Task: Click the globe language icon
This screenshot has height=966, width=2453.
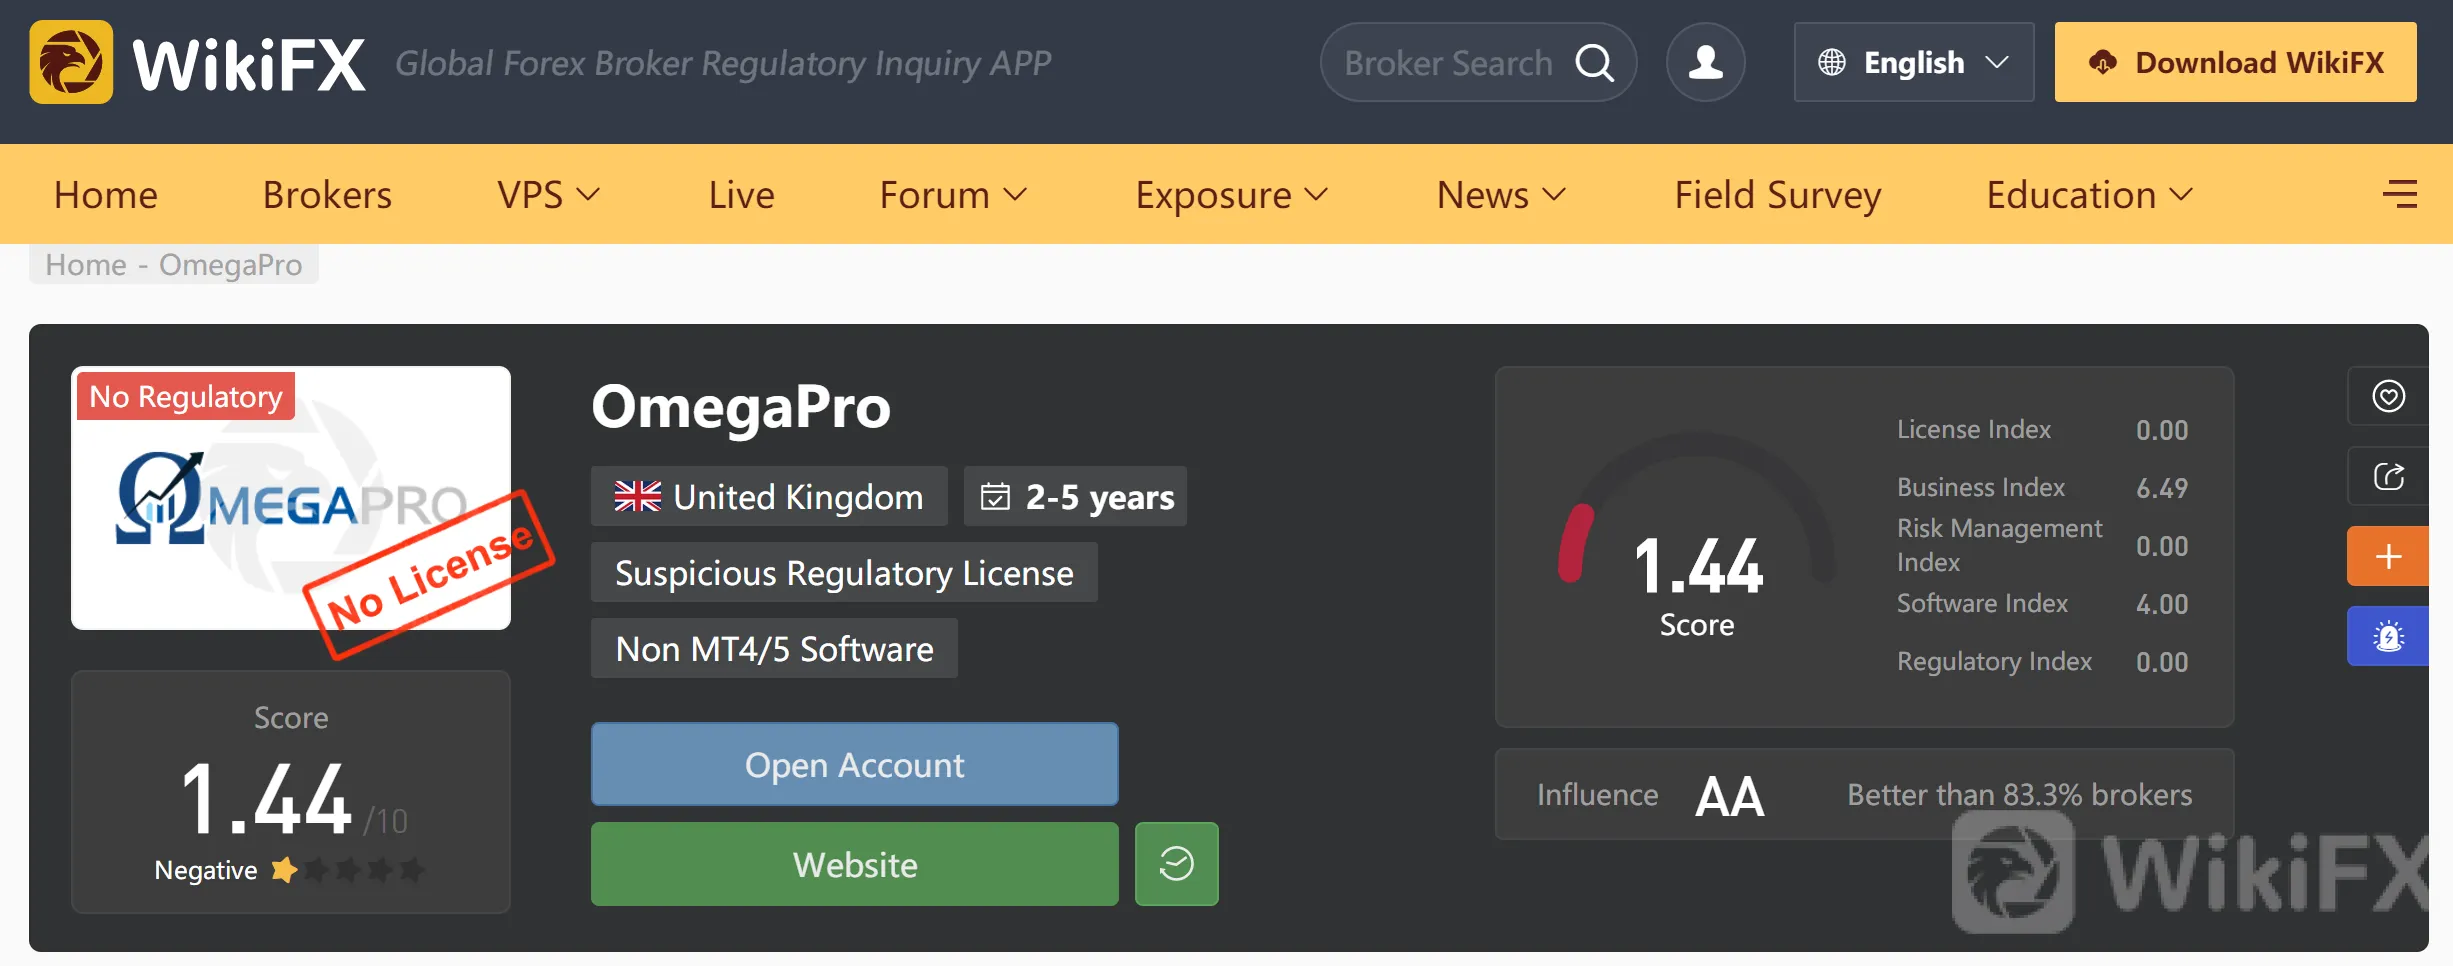Action: tap(1832, 63)
